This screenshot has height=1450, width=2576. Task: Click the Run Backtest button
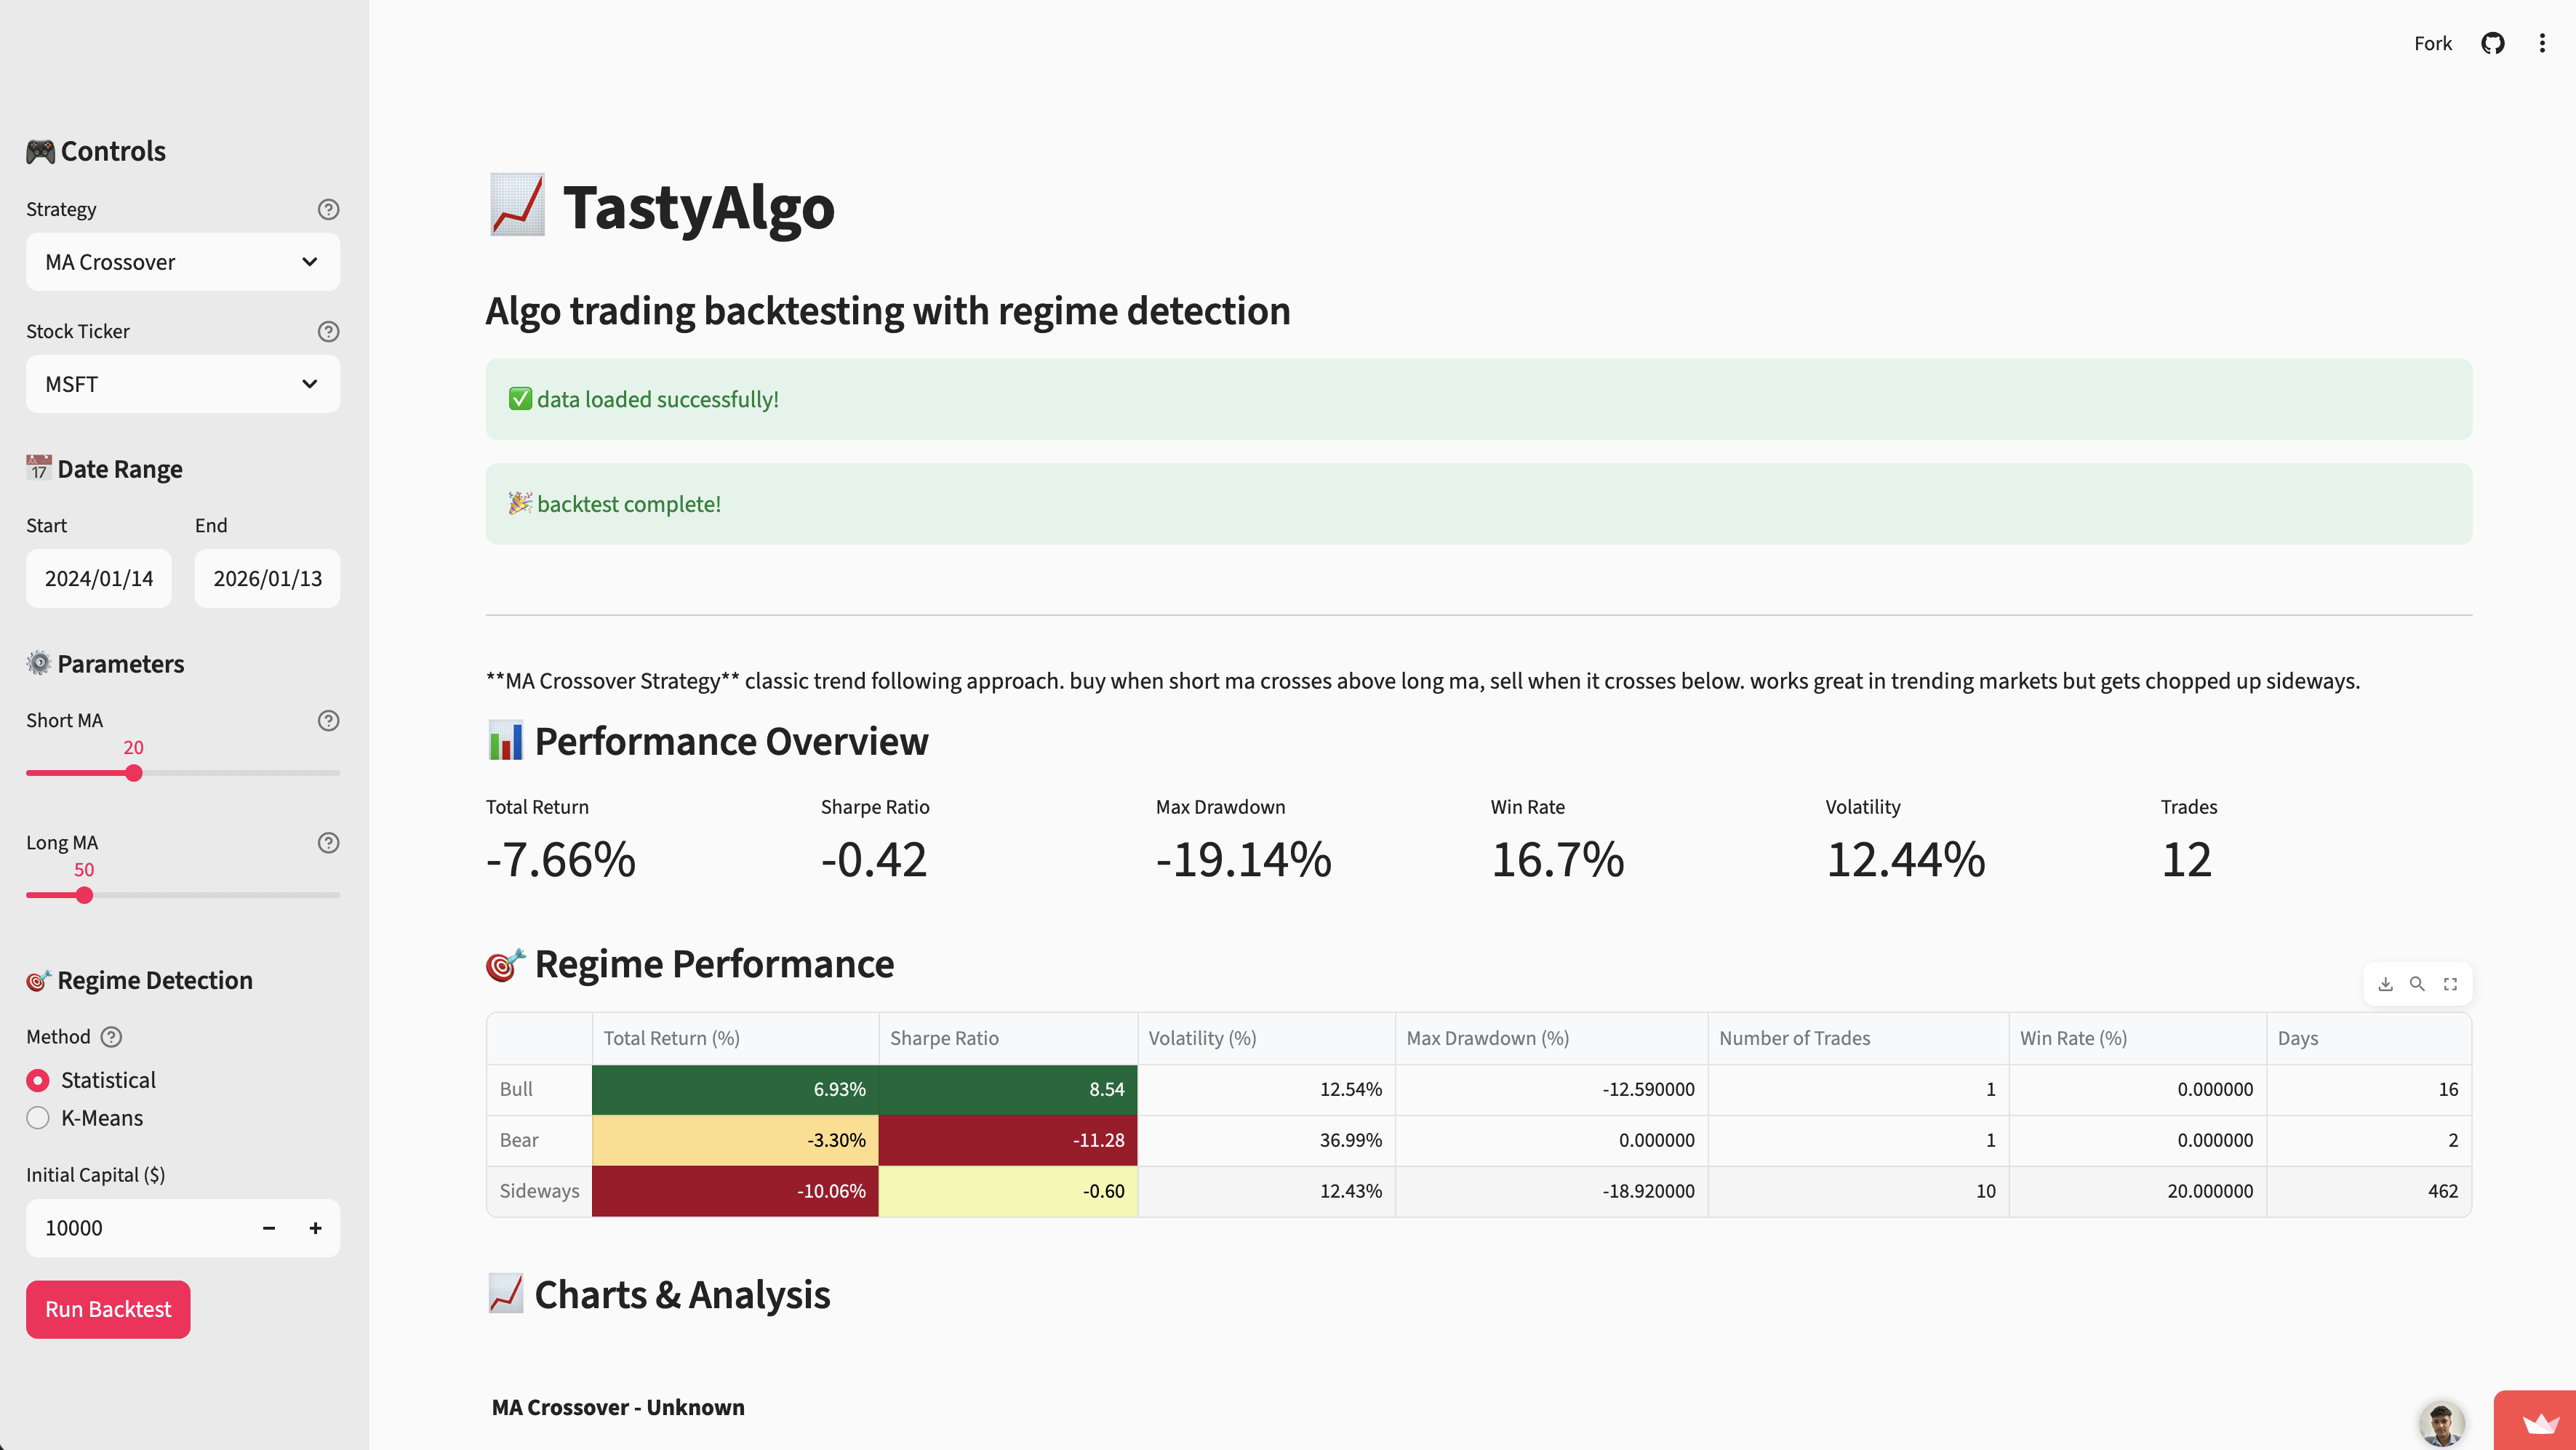[108, 1309]
